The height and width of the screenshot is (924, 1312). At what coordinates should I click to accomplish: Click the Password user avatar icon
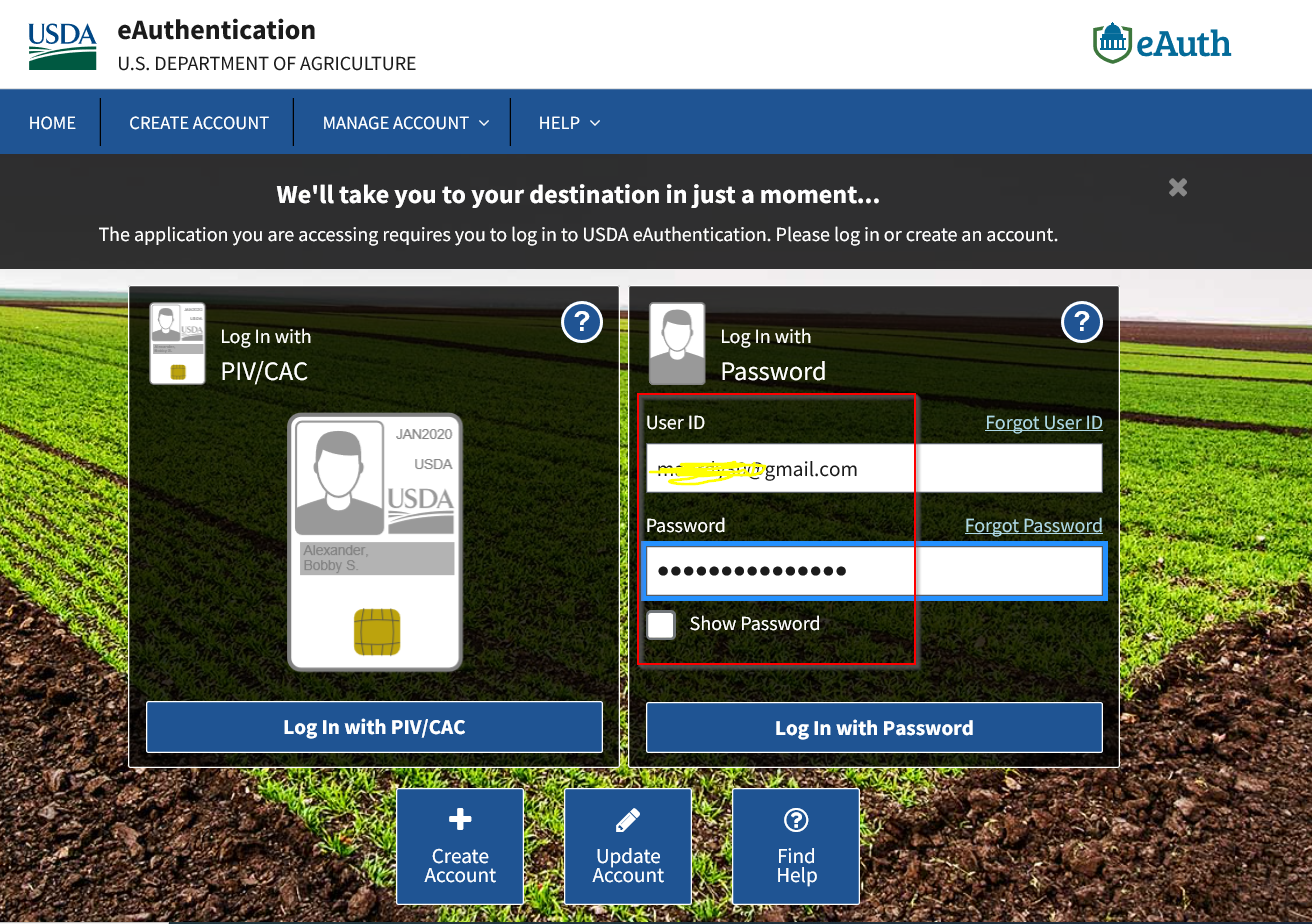[x=677, y=344]
